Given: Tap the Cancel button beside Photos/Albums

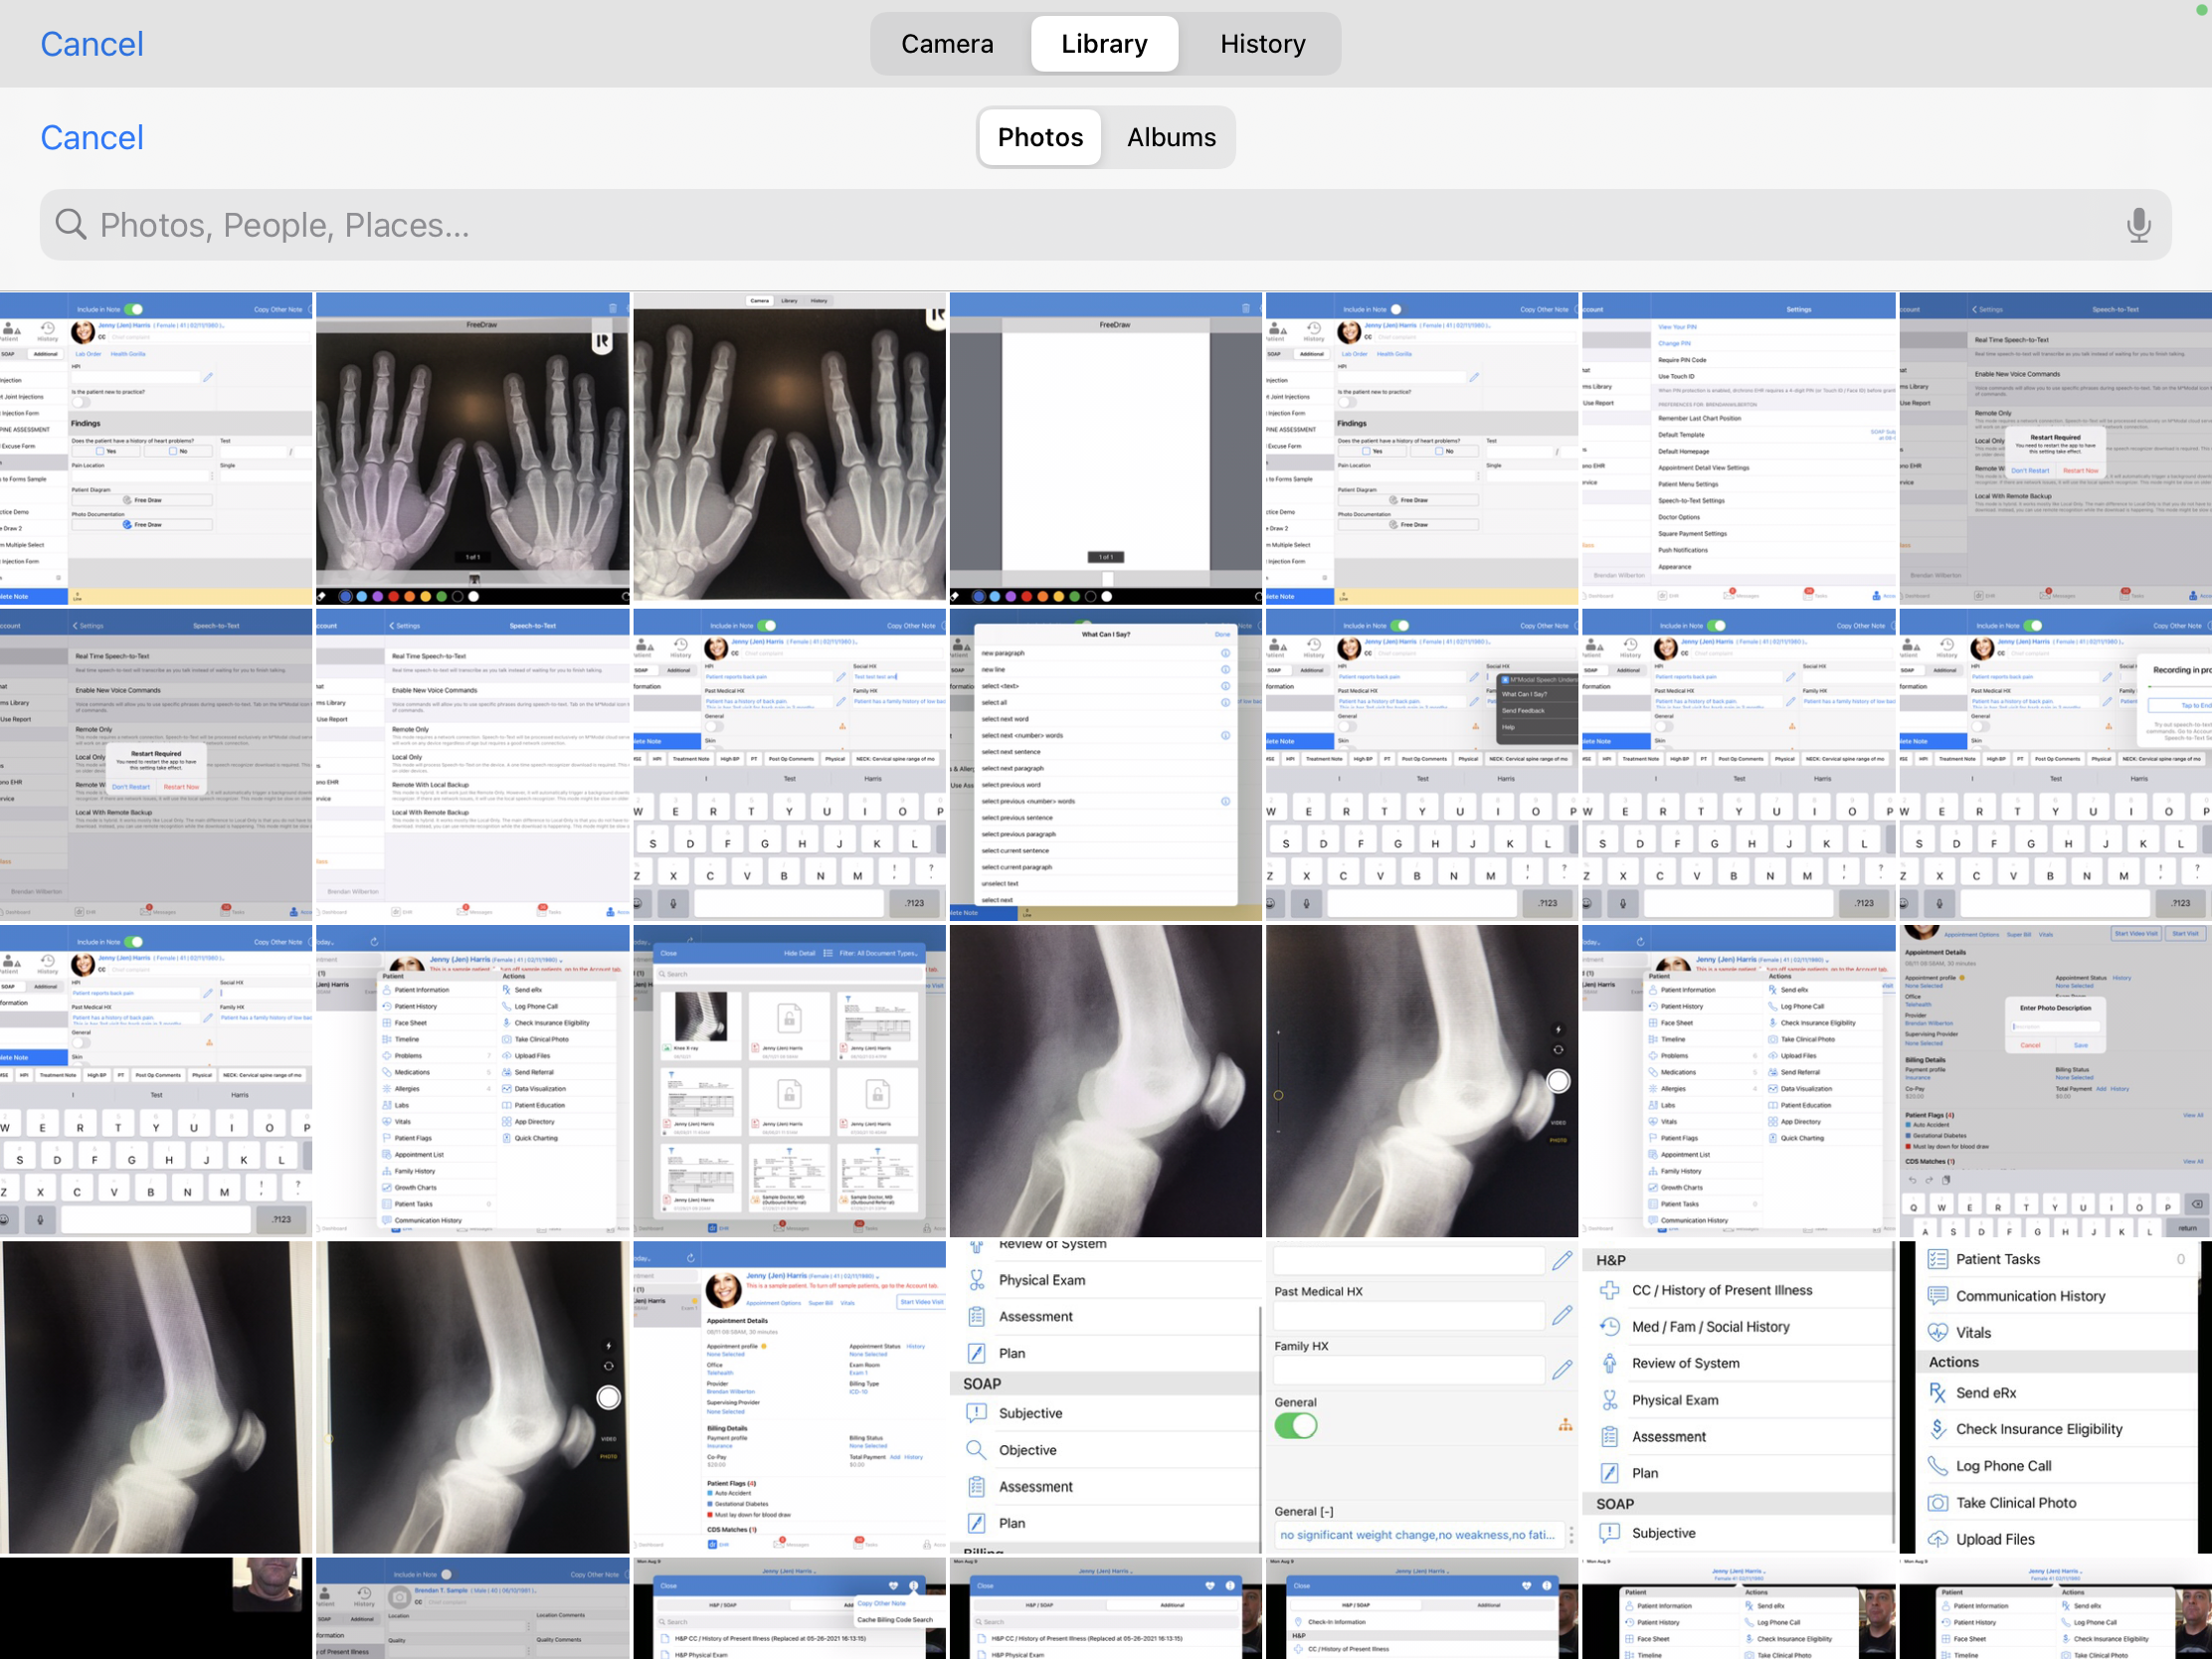Looking at the screenshot, I should tap(92, 137).
